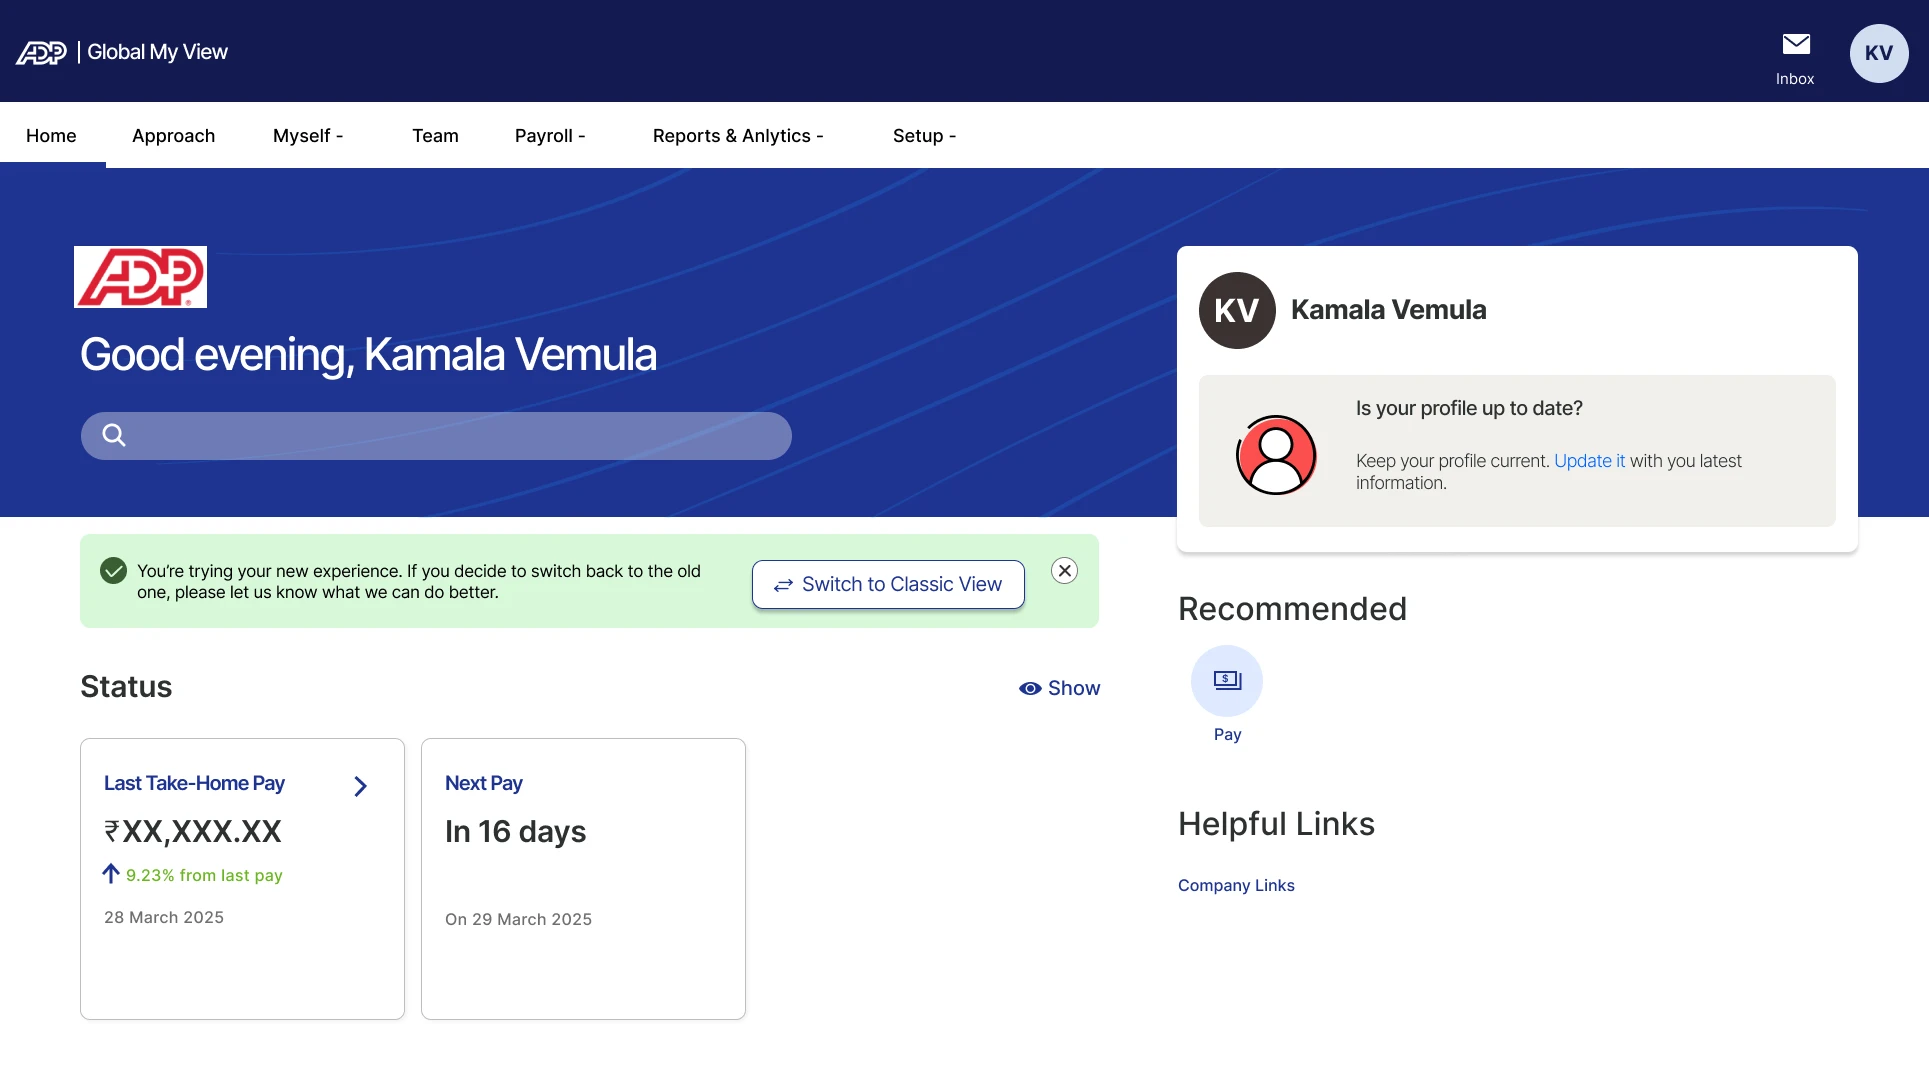Go to the Approach tab

[x=173, y=136]
